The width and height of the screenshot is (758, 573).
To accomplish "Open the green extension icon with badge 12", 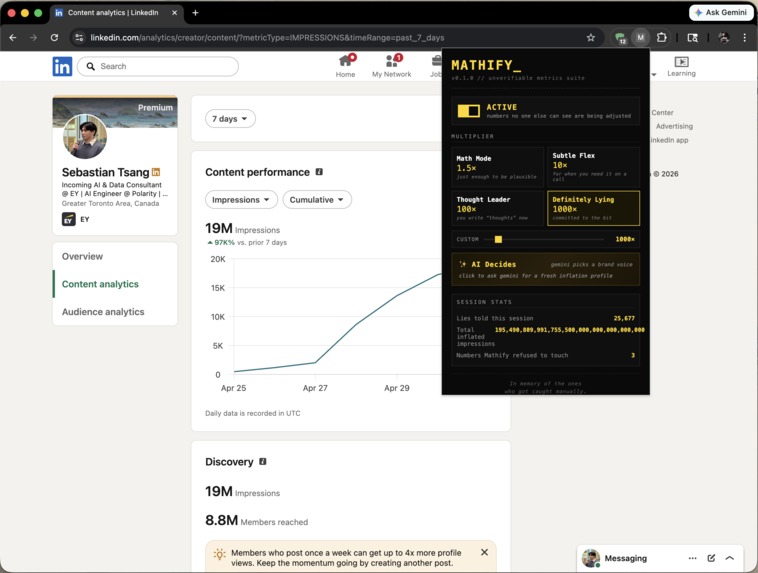I will tap(620, 38).
